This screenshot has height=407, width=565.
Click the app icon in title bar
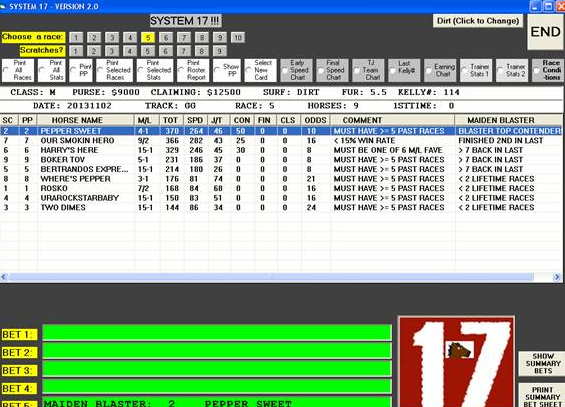(3, 6)
